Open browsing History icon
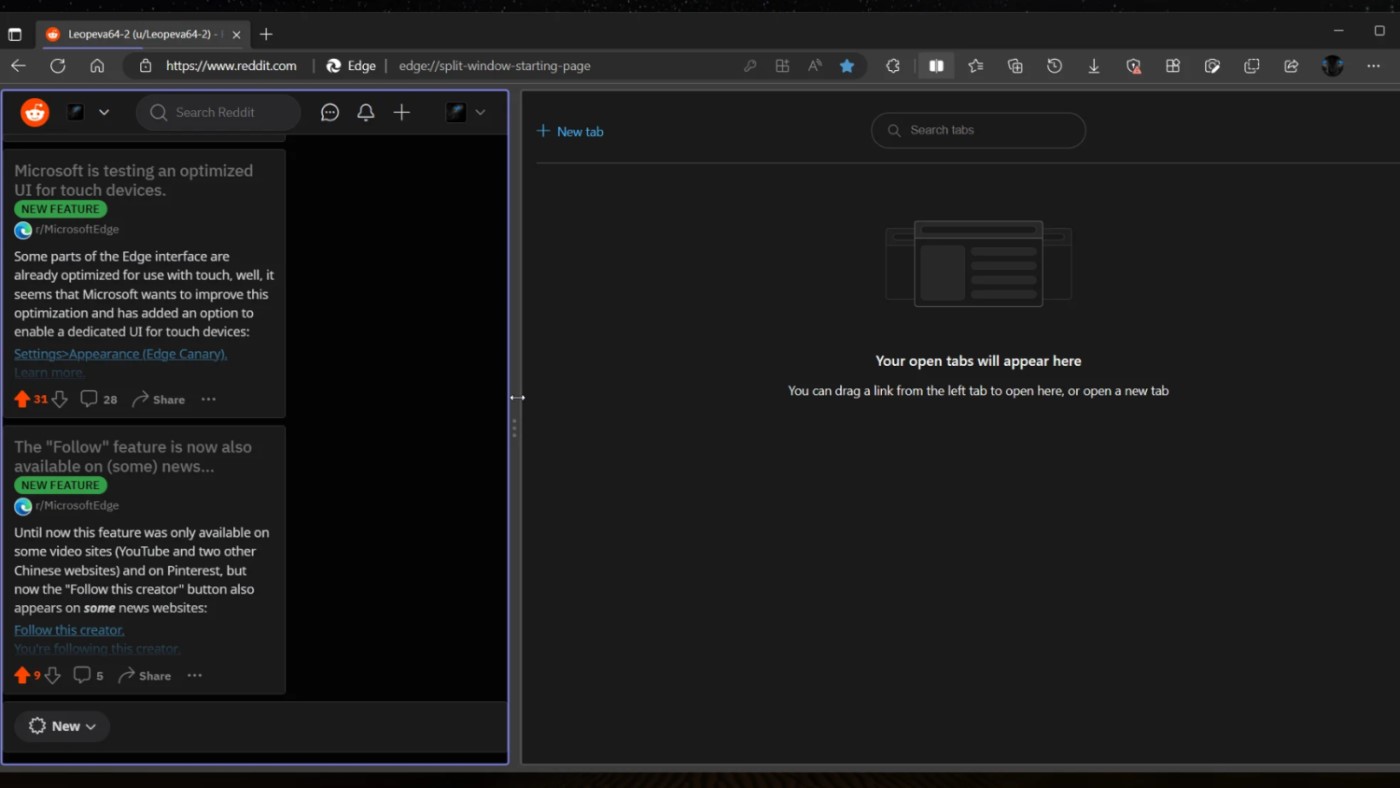 coord(1054,66)
